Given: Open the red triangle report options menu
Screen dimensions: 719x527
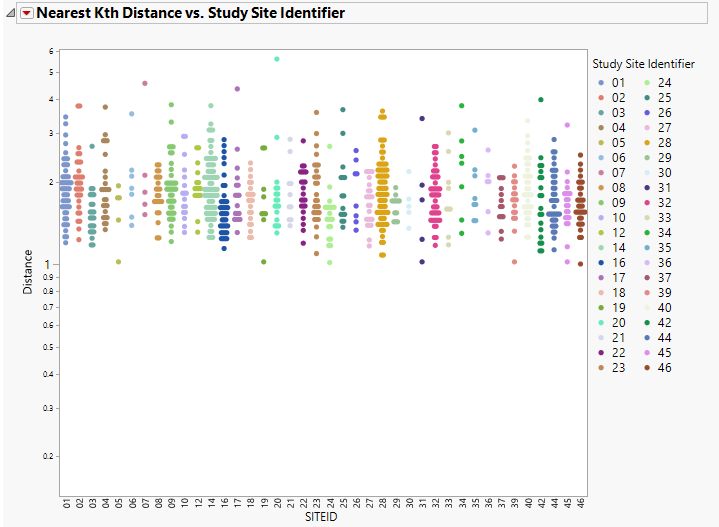Looking at the screenshot, I should click(27, 13).
